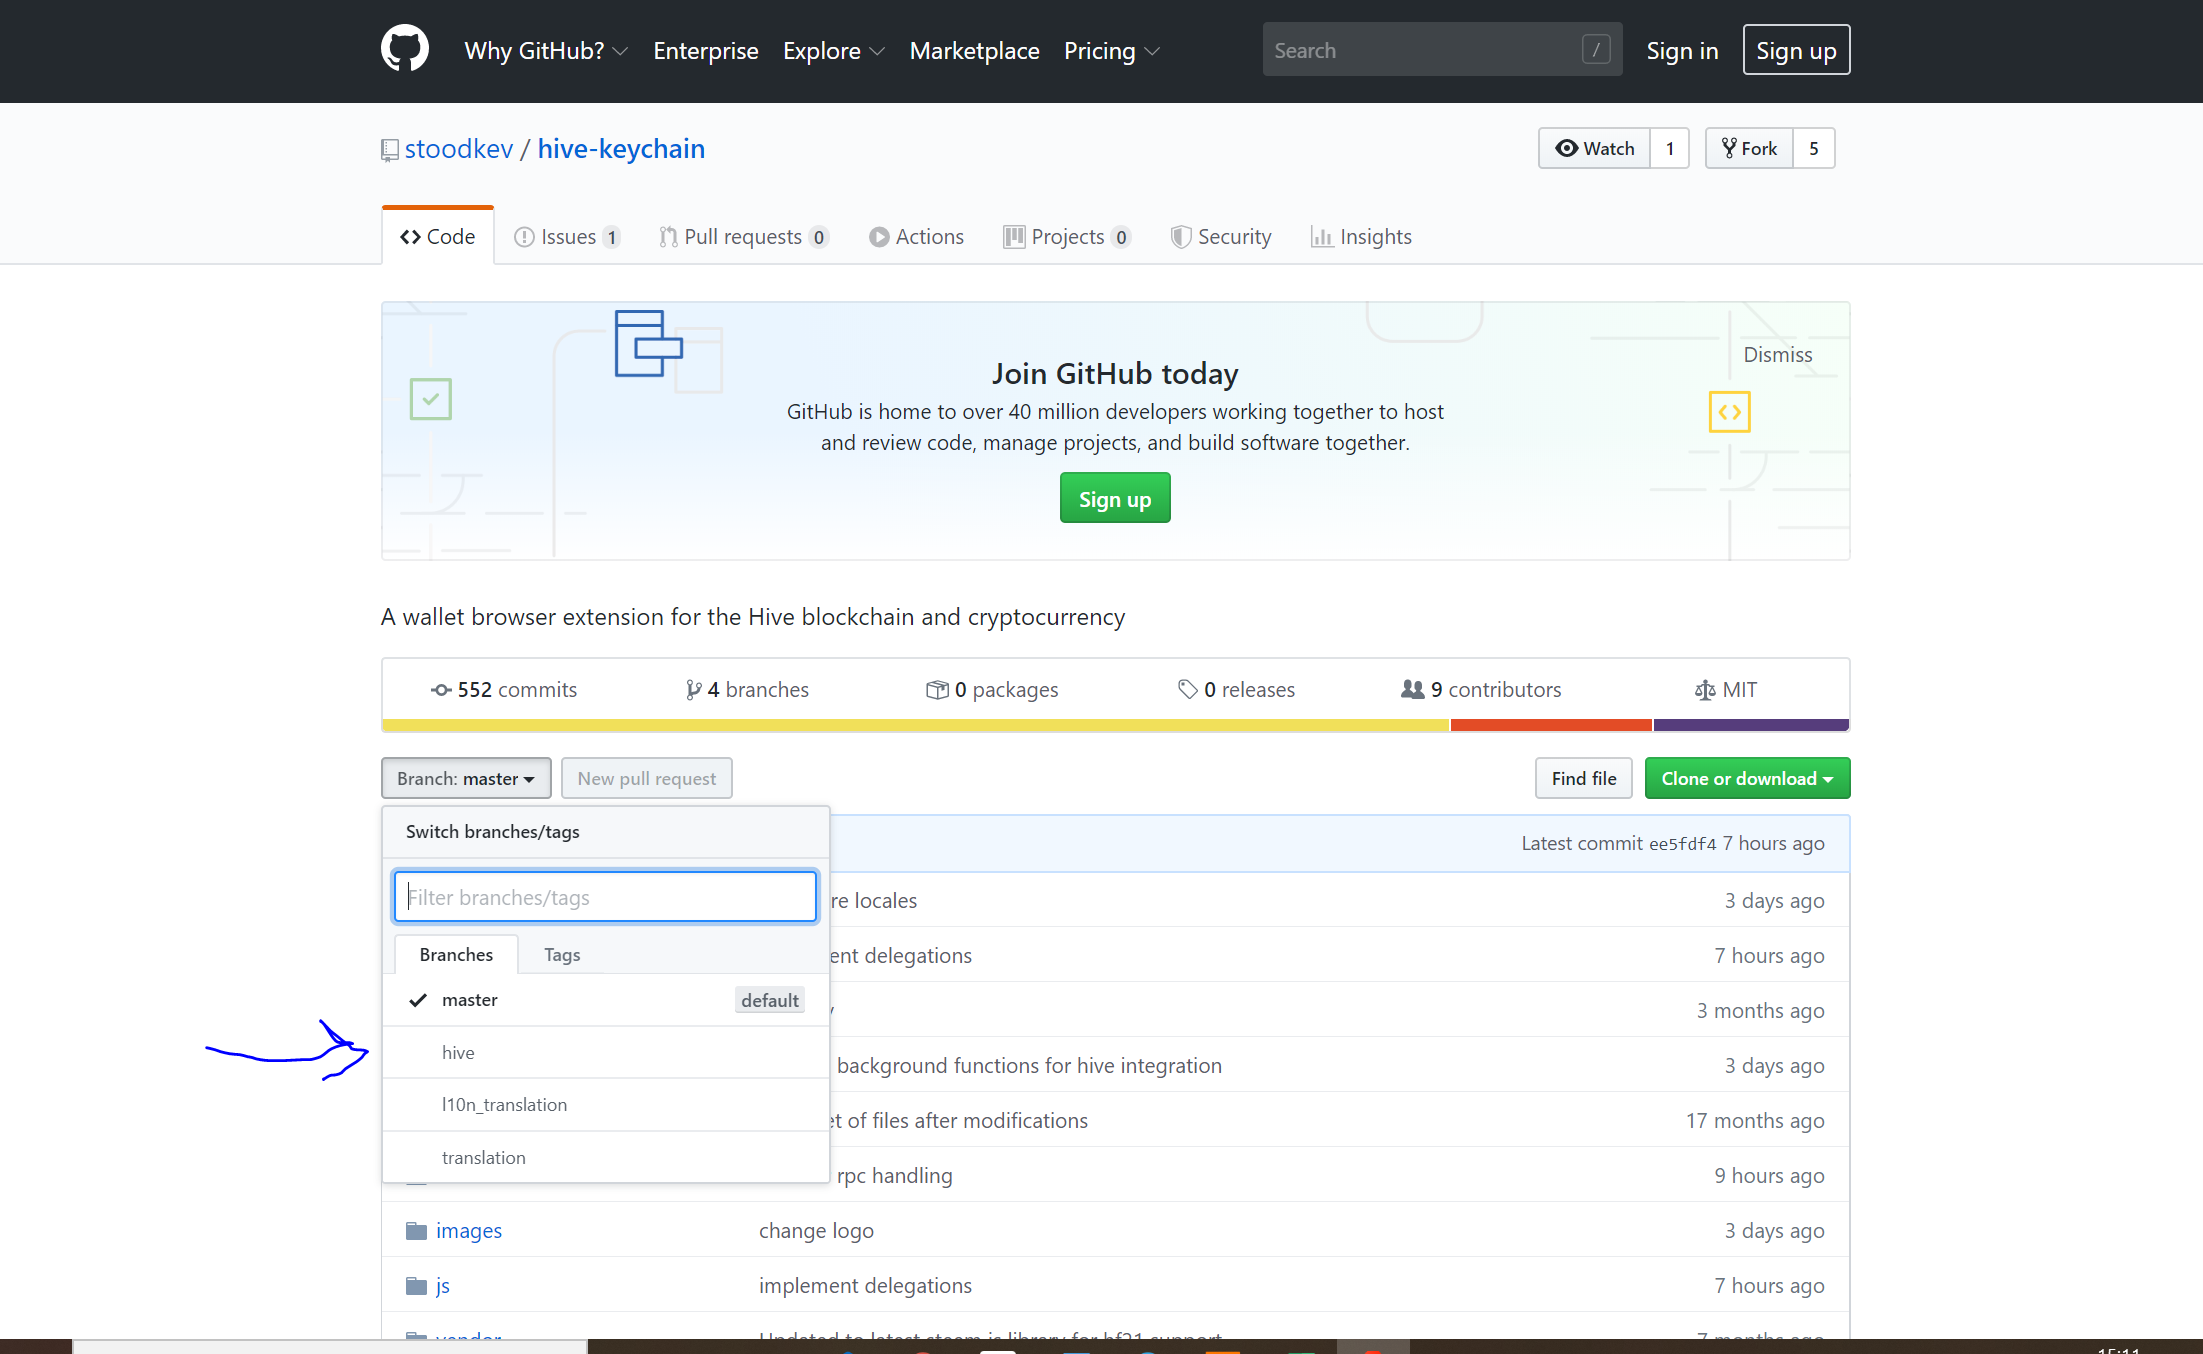Click the MIT license scale icon
Viewport: 2203px width, 1354px height.
click(1705, 690)
